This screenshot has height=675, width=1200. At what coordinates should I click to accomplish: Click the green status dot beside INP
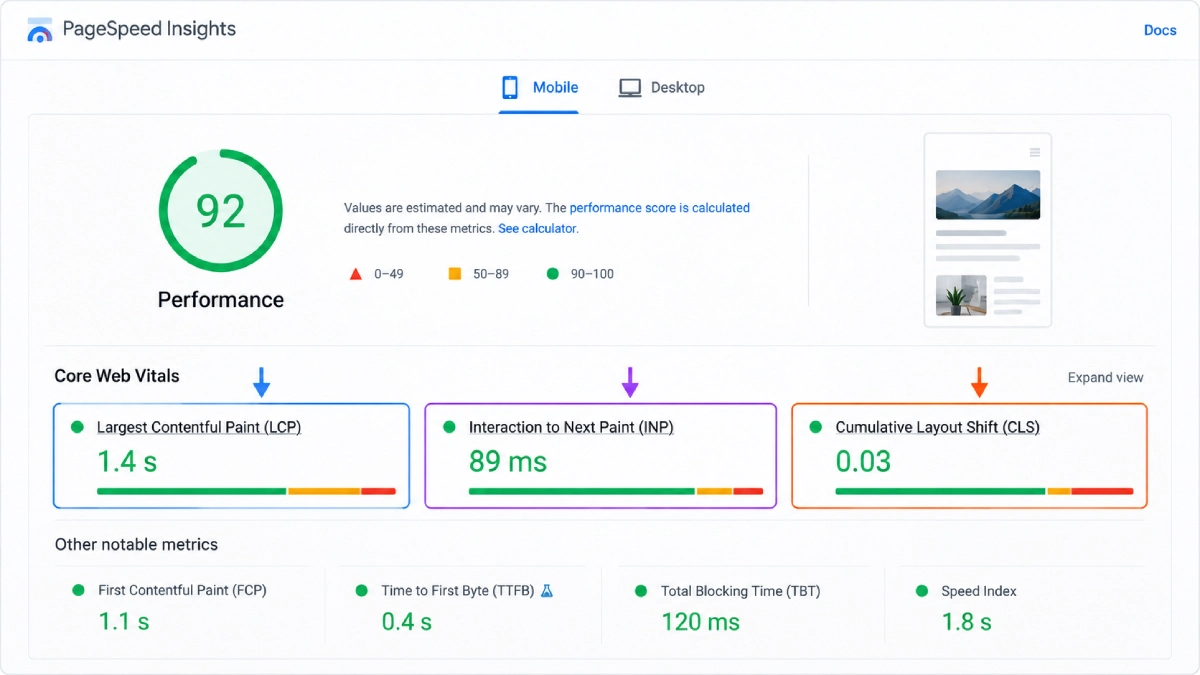point(449,427)
